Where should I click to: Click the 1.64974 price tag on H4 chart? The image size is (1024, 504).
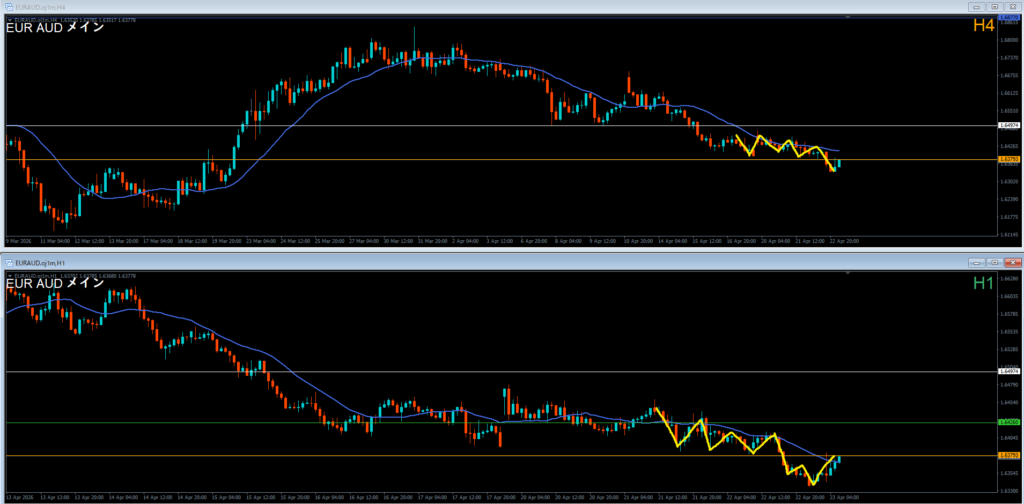pos(1009,126)
